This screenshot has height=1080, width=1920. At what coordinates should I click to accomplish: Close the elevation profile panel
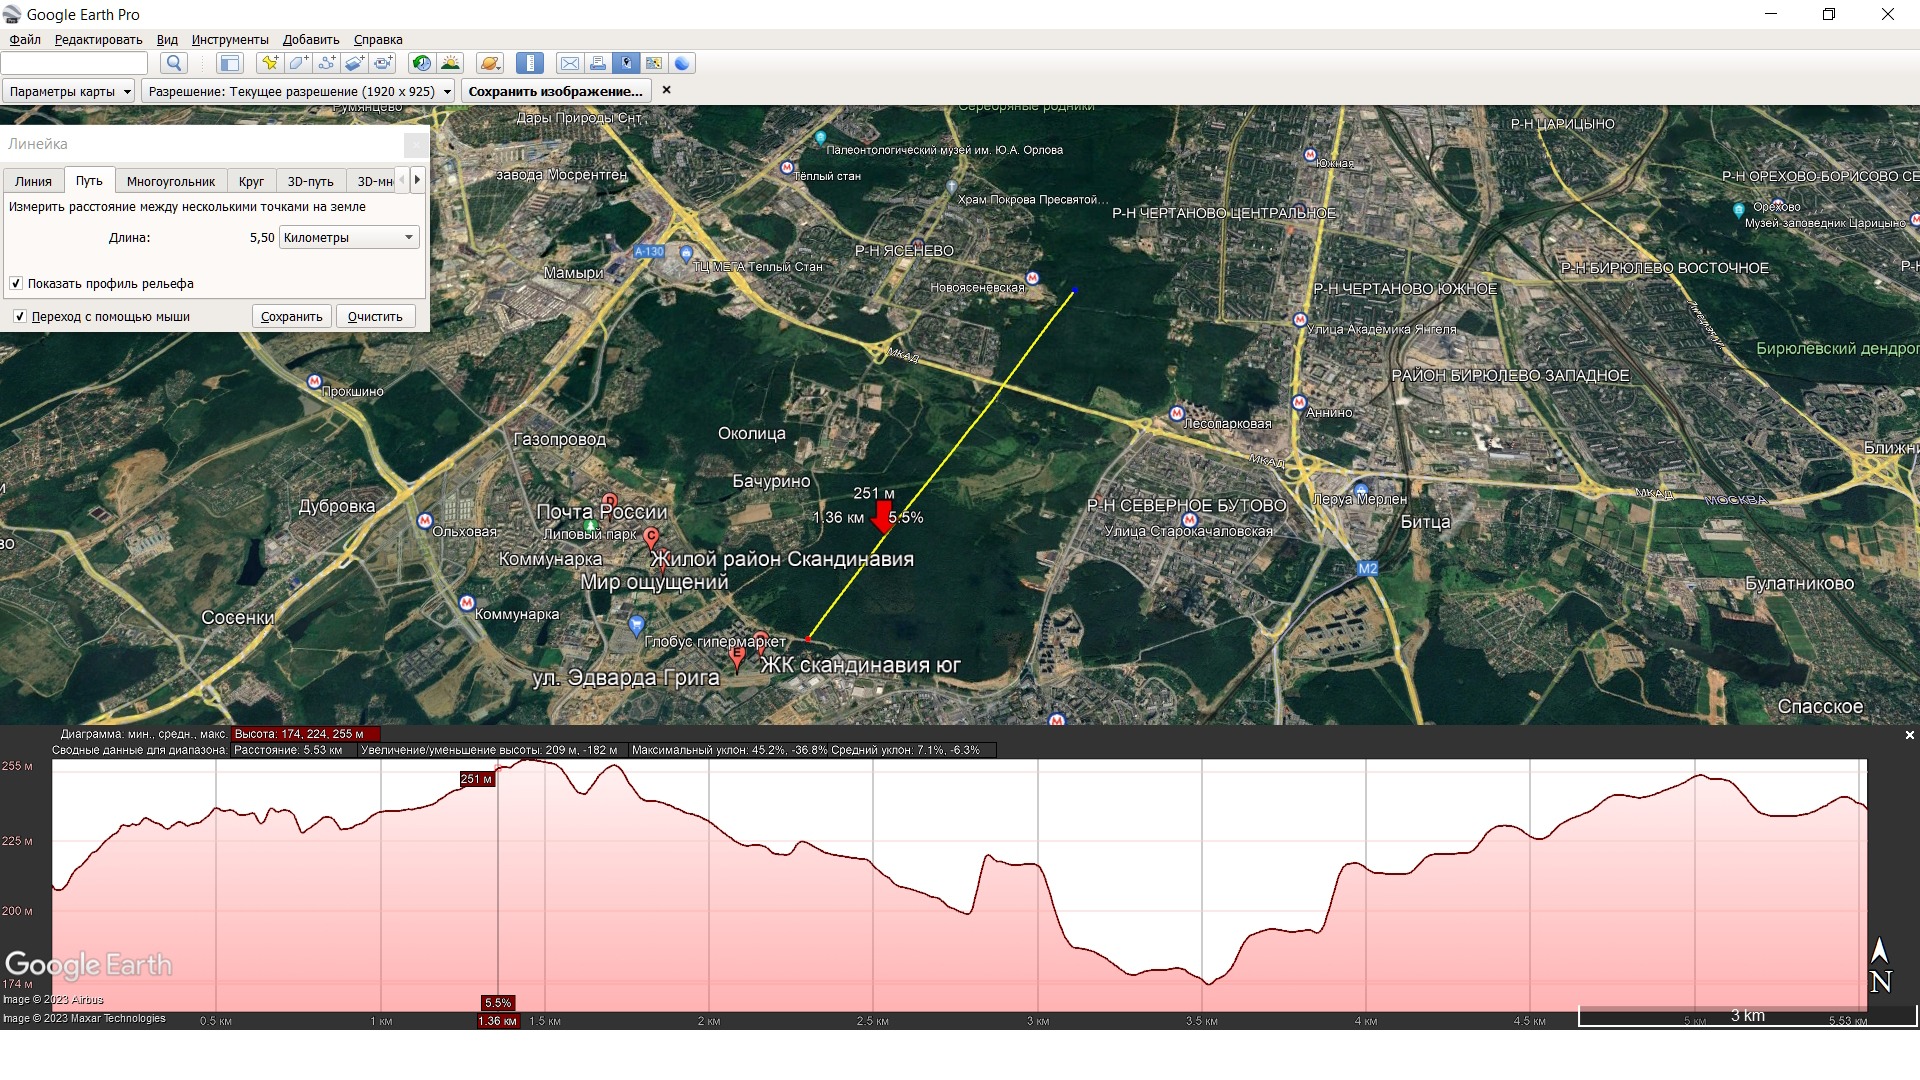tap(1909, 735)
